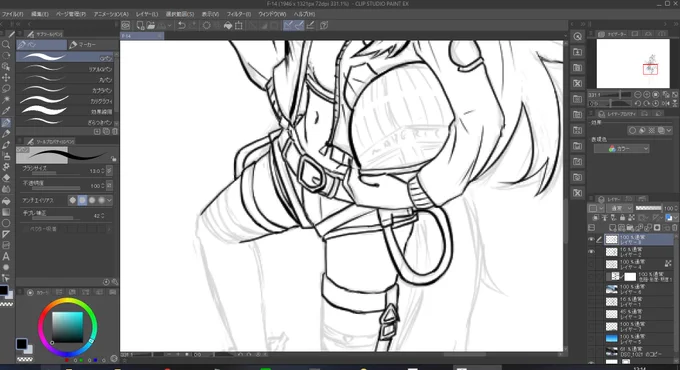Adjust brush size with stepper arrows
Viewport: 680px width, 370px height.
103,171
